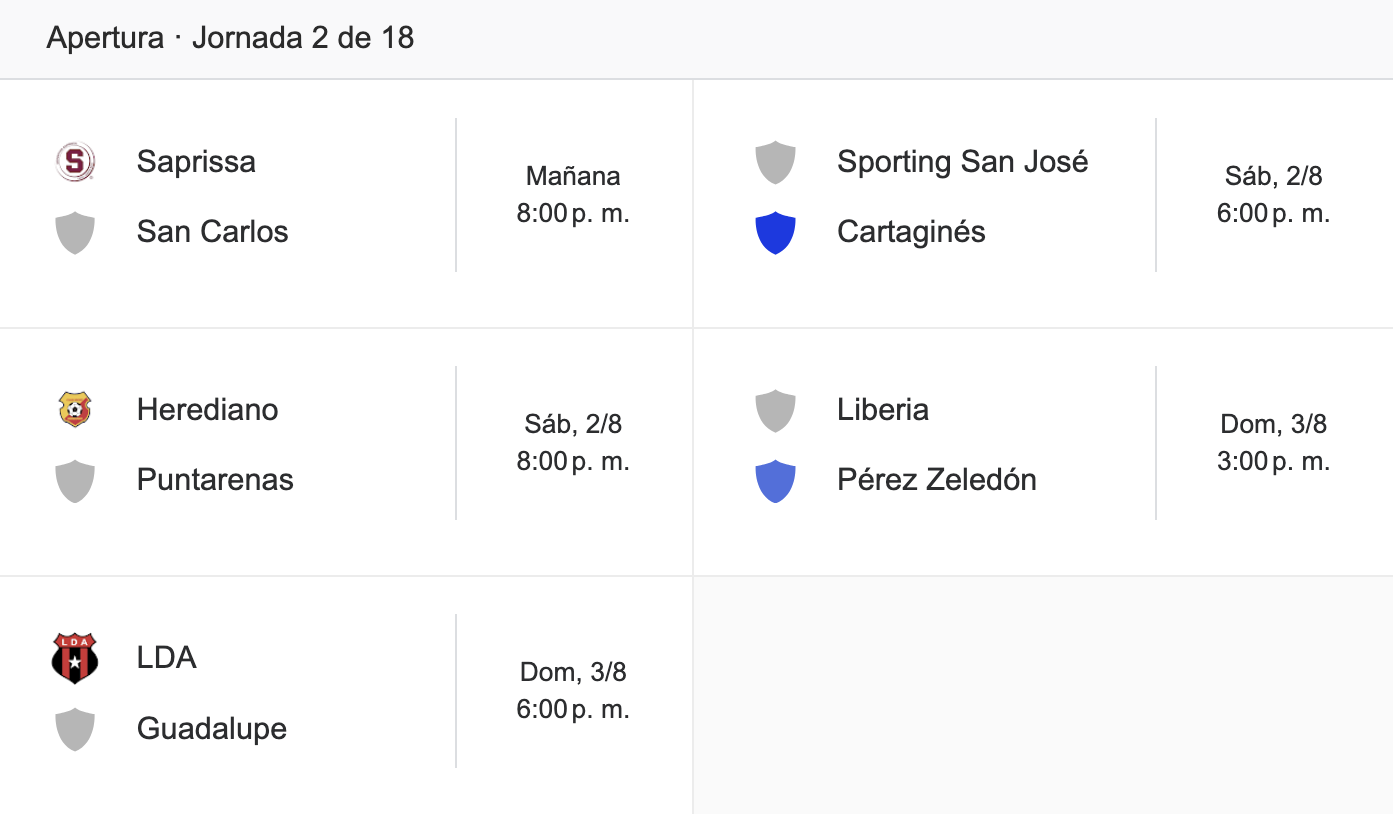The image size is (1394, 814).
Task: Open match time Sáb, 2/8 6:00 p. m.
Action: tap(1273, 195)
